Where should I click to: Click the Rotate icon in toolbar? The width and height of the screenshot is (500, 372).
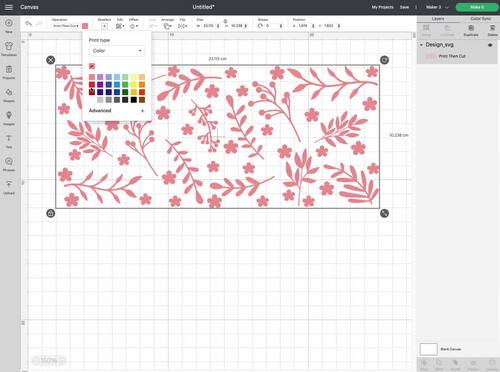(260, 26)
